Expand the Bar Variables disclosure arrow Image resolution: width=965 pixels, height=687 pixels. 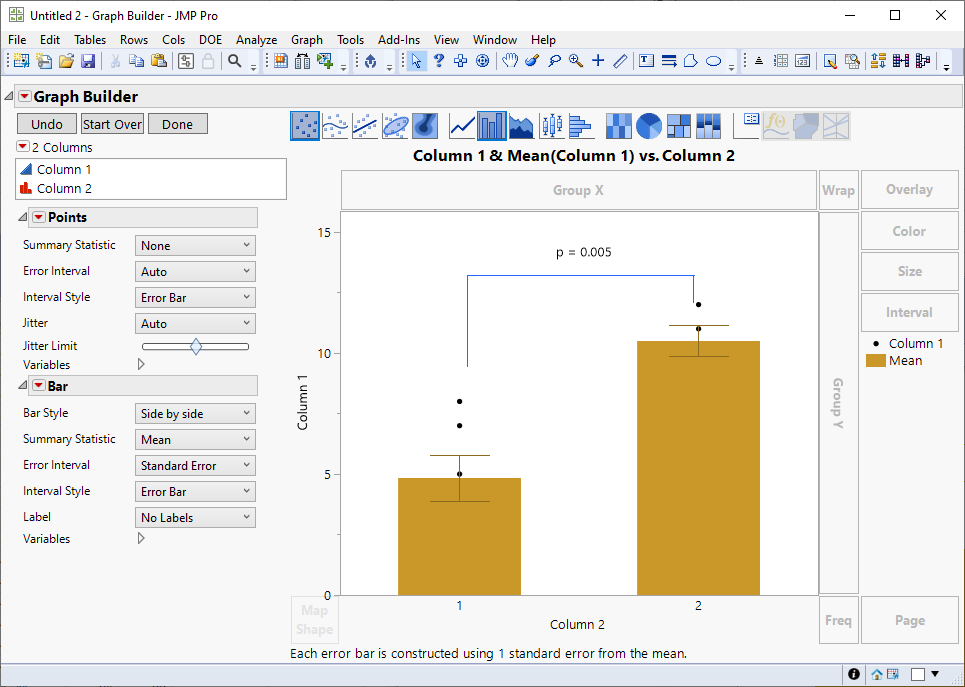coord(141,538)
